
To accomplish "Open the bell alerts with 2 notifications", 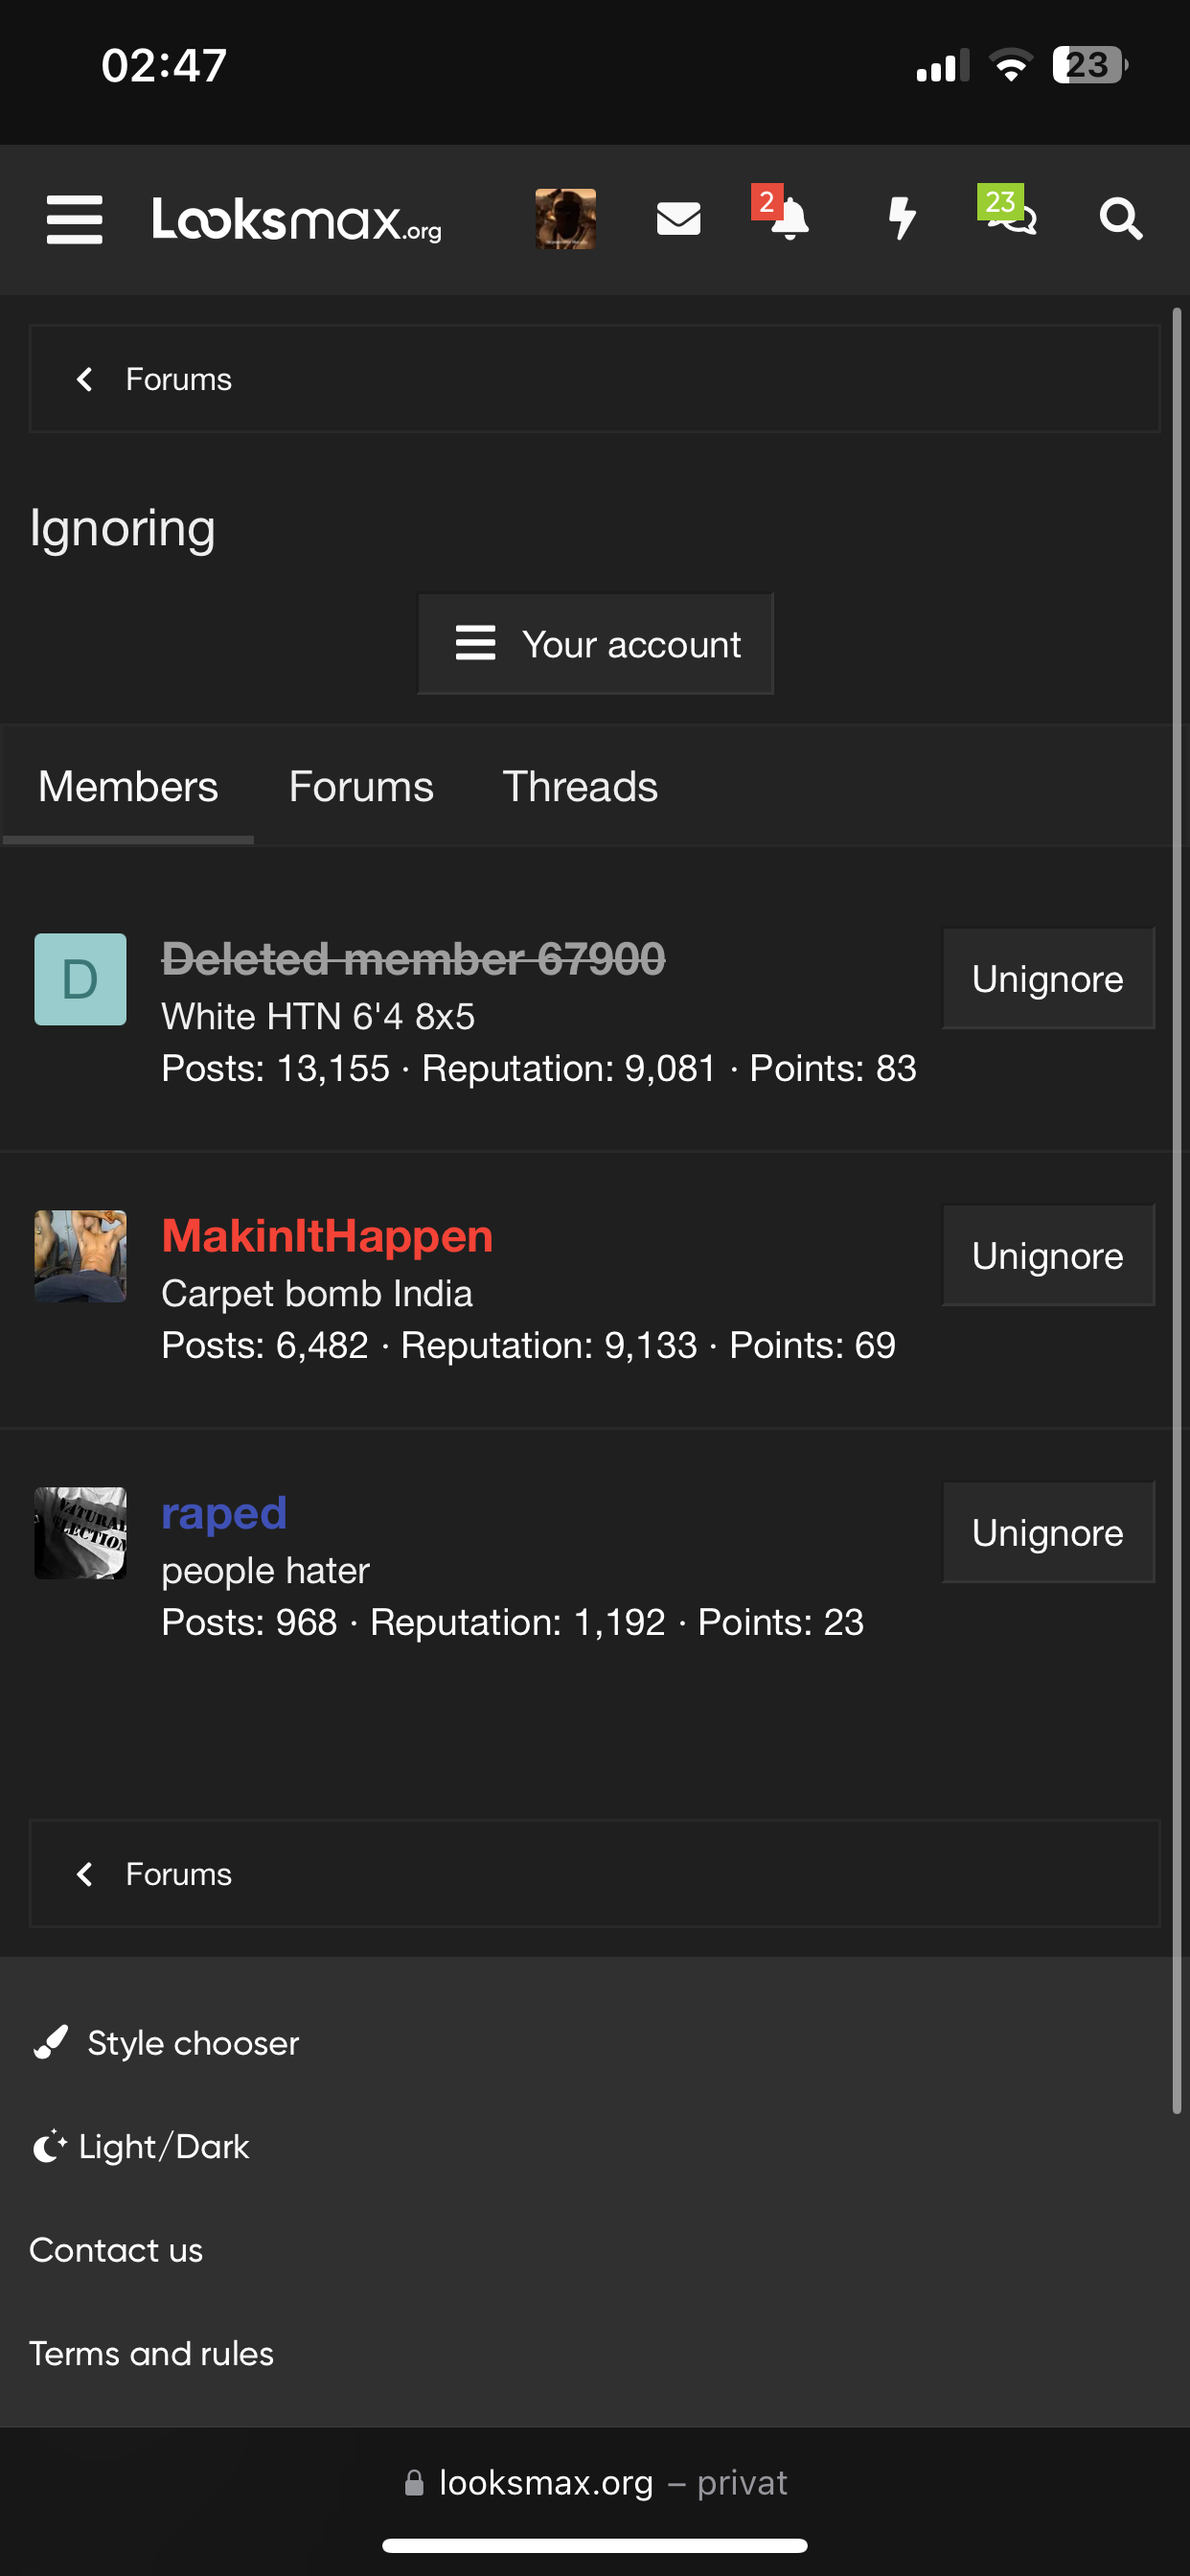I will (x=788, y=217).
